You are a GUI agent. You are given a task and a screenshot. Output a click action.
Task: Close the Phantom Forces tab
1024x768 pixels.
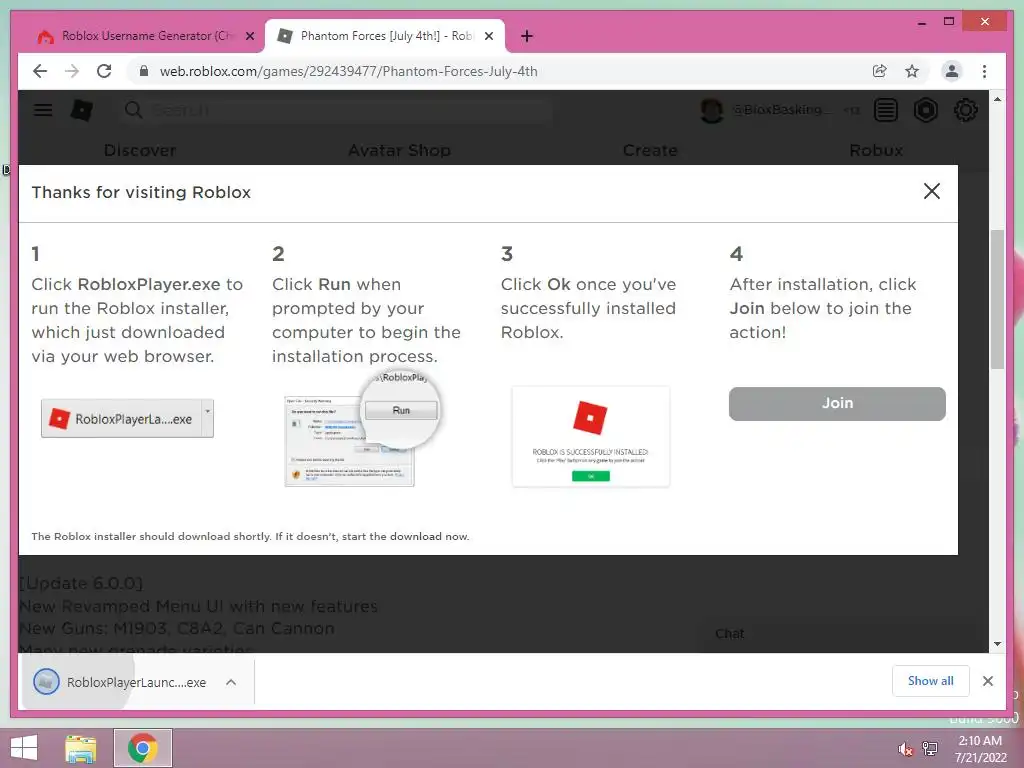tap(488, 36)
